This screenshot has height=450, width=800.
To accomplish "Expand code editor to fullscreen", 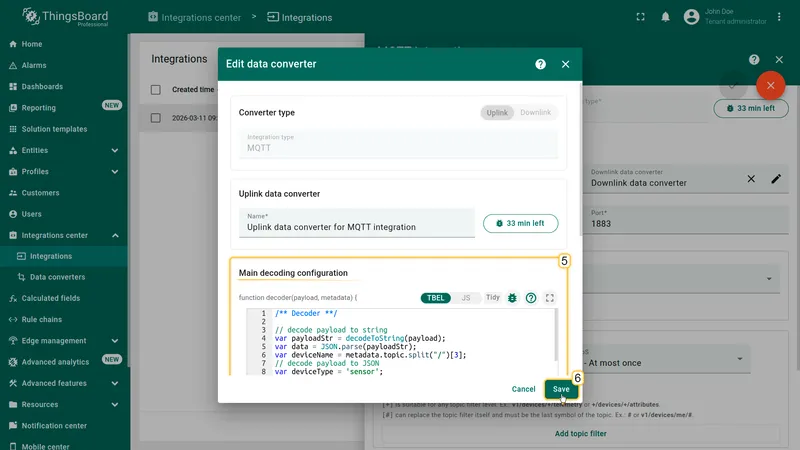I will (549, 298).
